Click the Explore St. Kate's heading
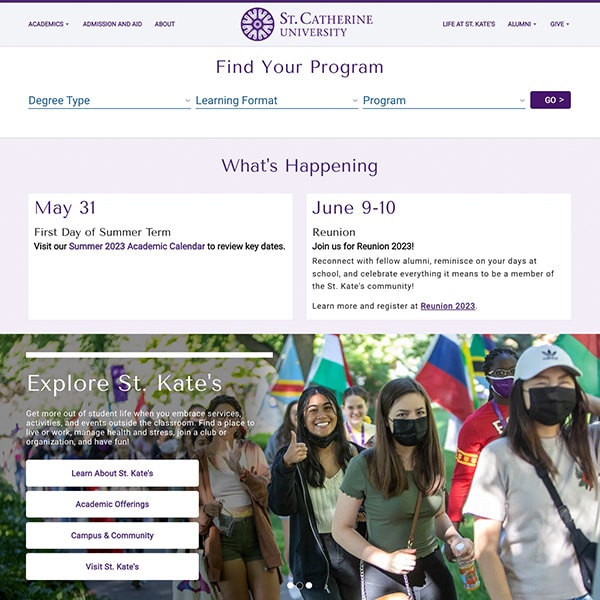 (x=125, y=383)
